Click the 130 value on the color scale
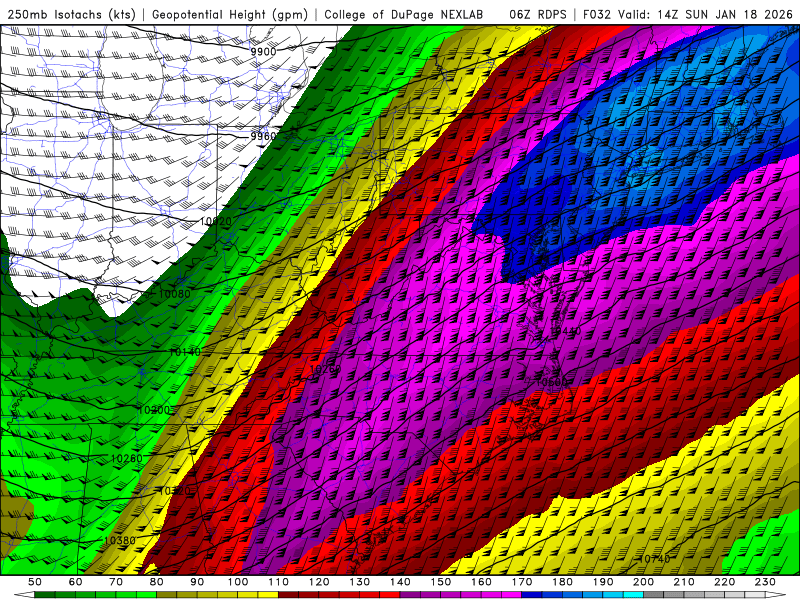The height and width of the screenshot is (600, 800). 360,582
